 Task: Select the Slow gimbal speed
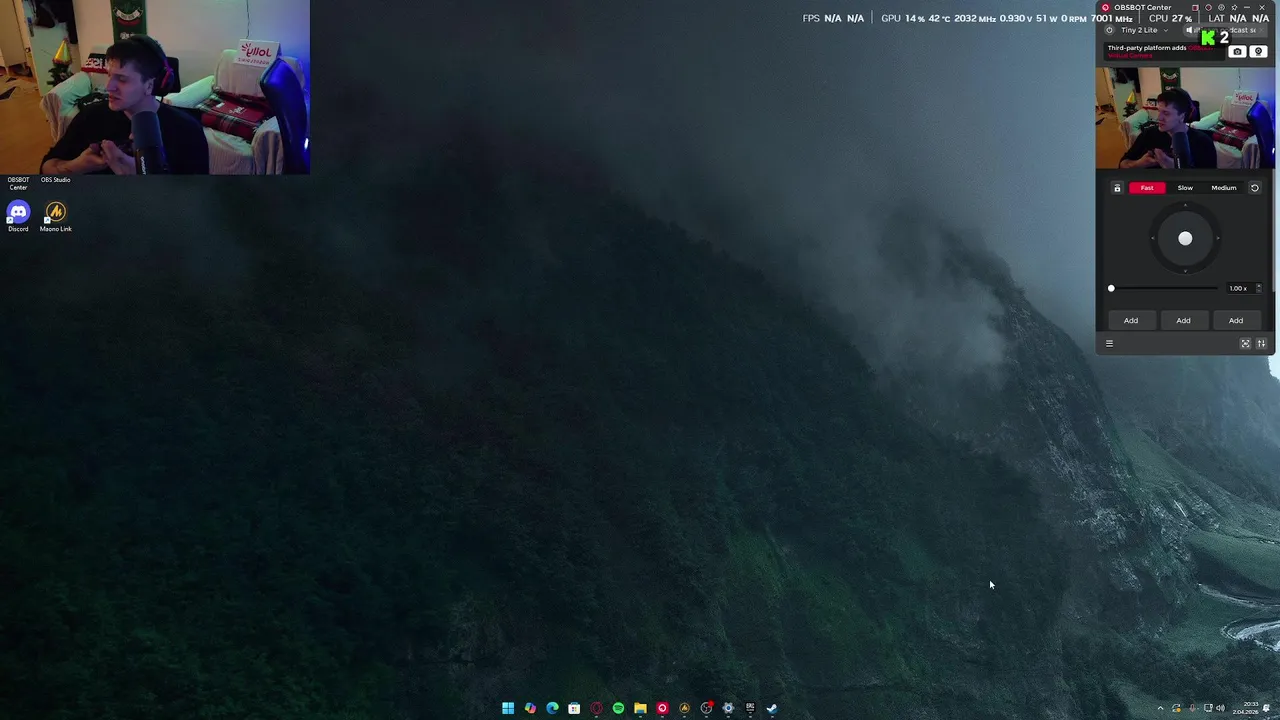tap(1185, 188)
